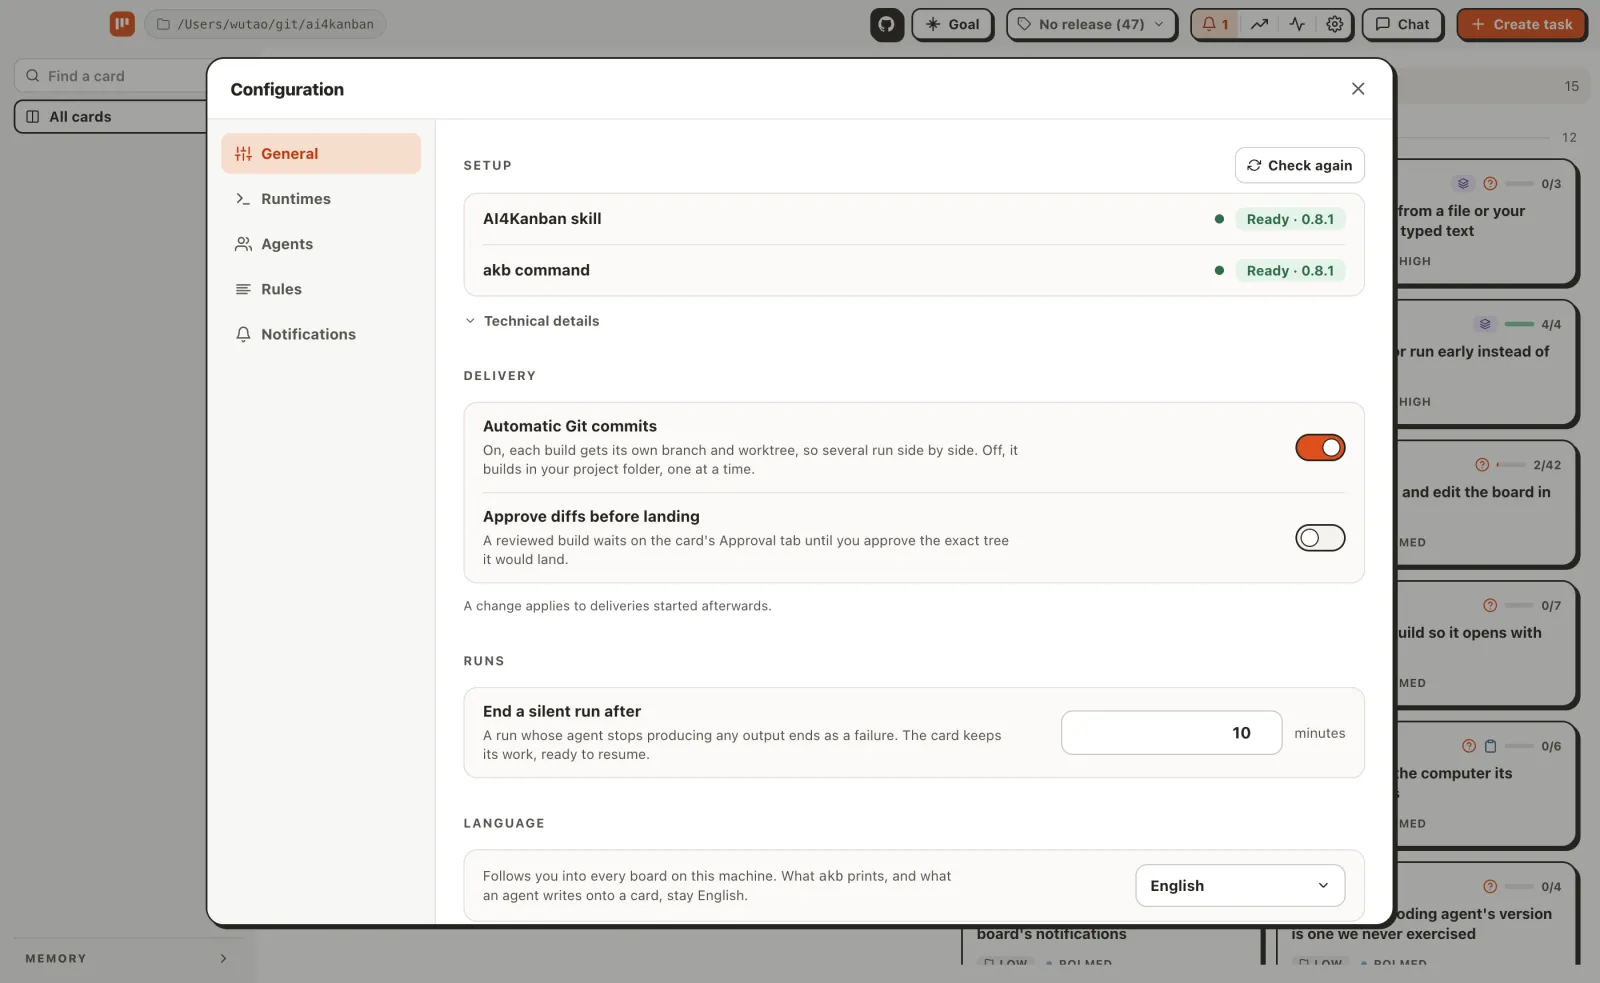This screenshot has height=983, width=1600.
Task: Click the card titled 'and edit the board in'
Action: click(1486, 505)
